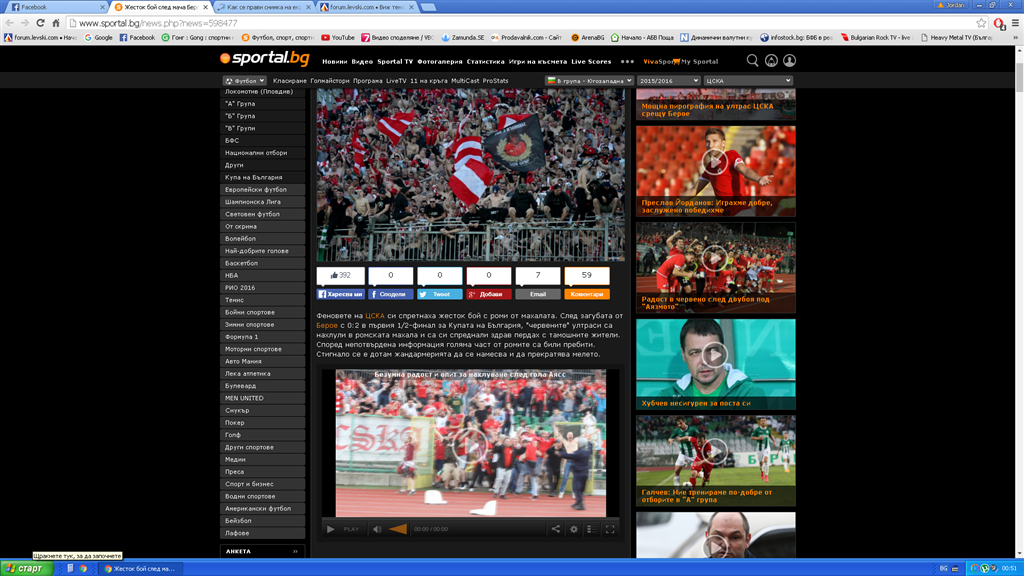Image resolution: width=1024 pixels, height=576 pixels.
Task: Open YouTube bookmark in bookmarks bar
Action: [338, 37]
